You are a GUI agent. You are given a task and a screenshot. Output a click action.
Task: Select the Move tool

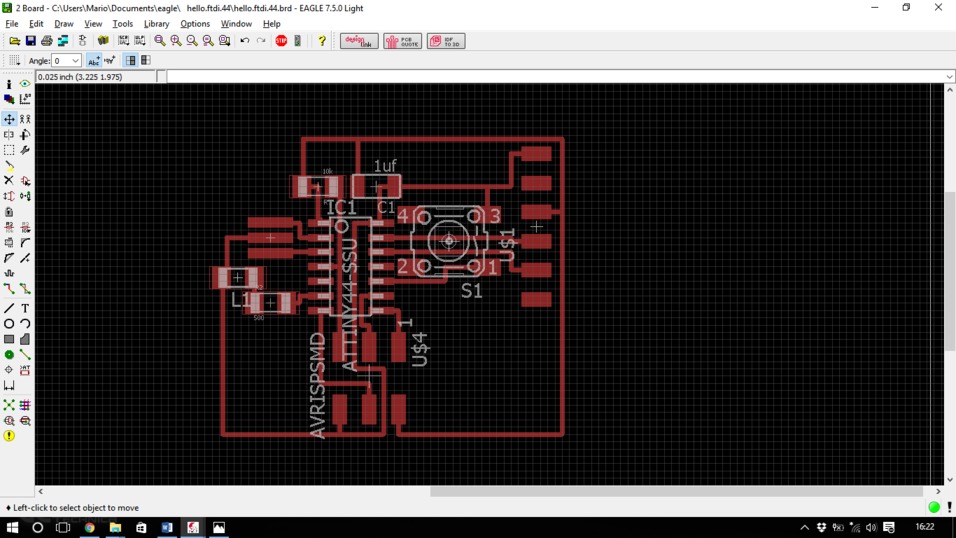click(9, 119)
